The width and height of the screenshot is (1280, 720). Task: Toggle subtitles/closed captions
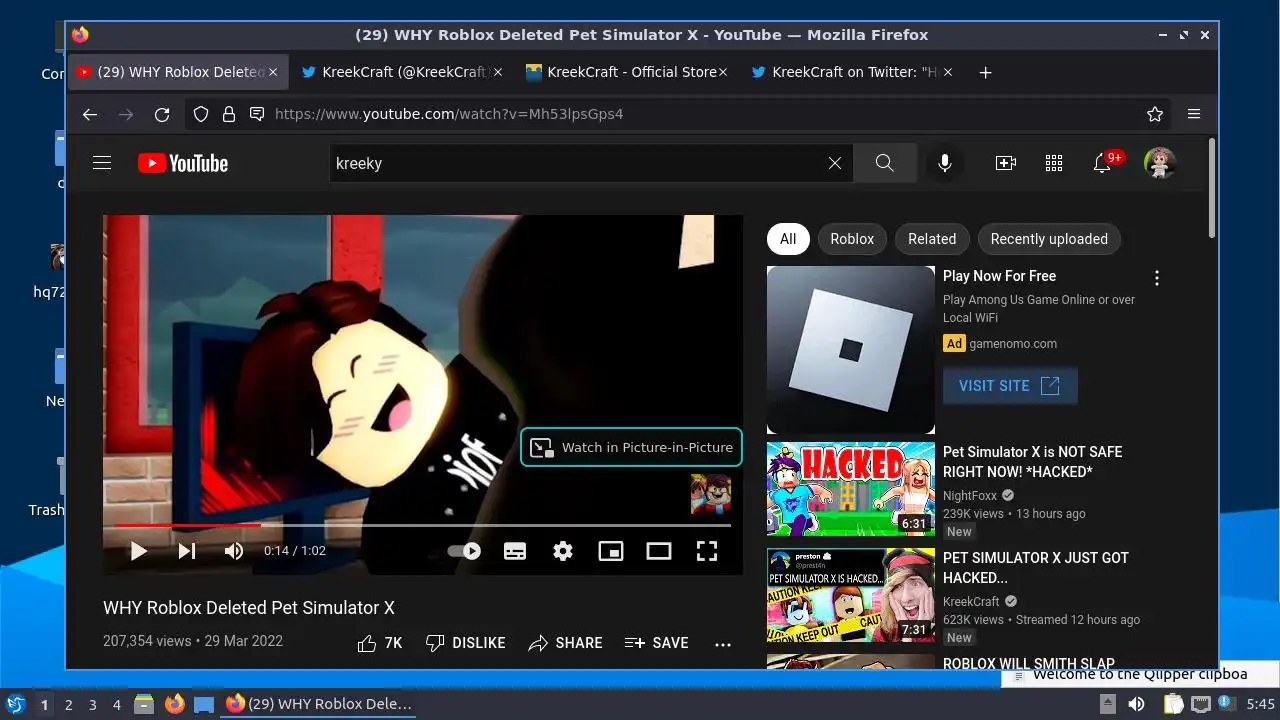(515, 551)
